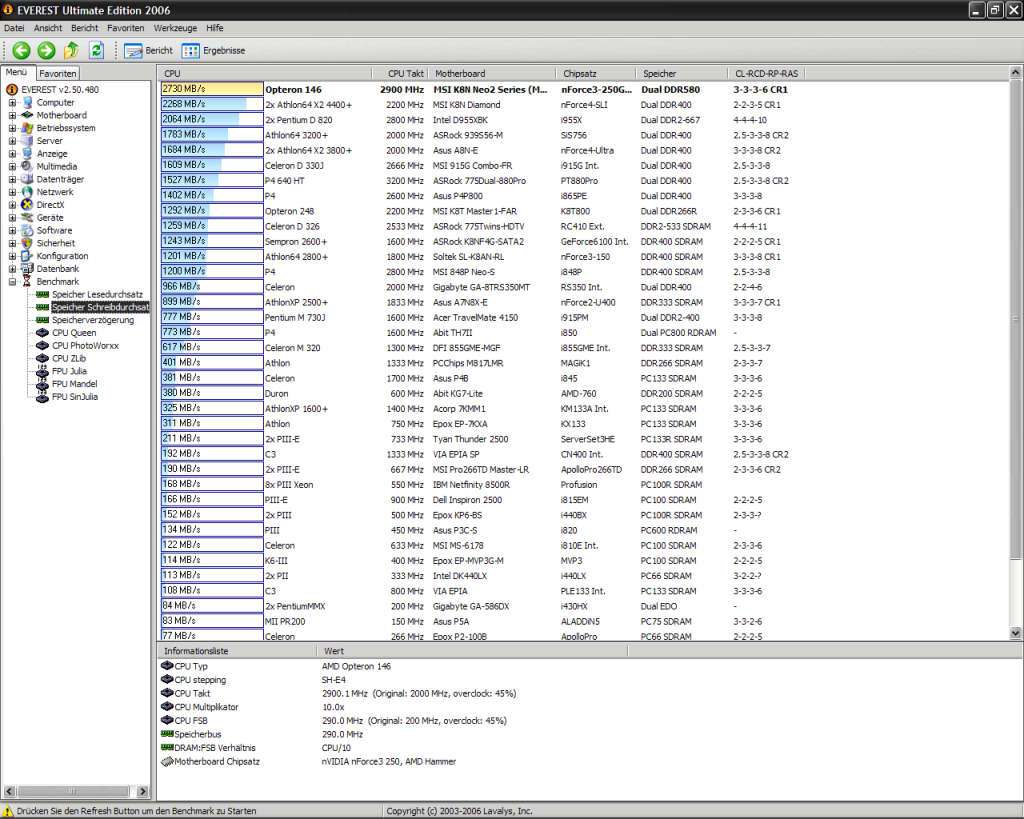The height and width of the screenshot is (819, 1024).
Task: Open the CPU Queen benchmark
Action: click(x=74, y=332)
